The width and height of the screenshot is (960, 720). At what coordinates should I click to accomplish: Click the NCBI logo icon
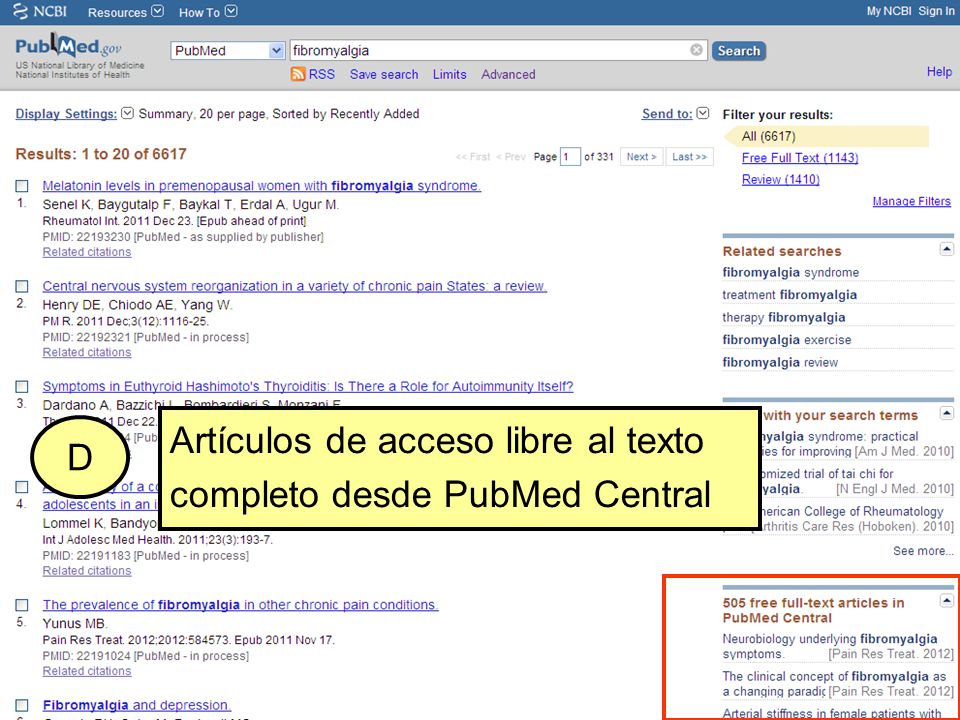21,11
